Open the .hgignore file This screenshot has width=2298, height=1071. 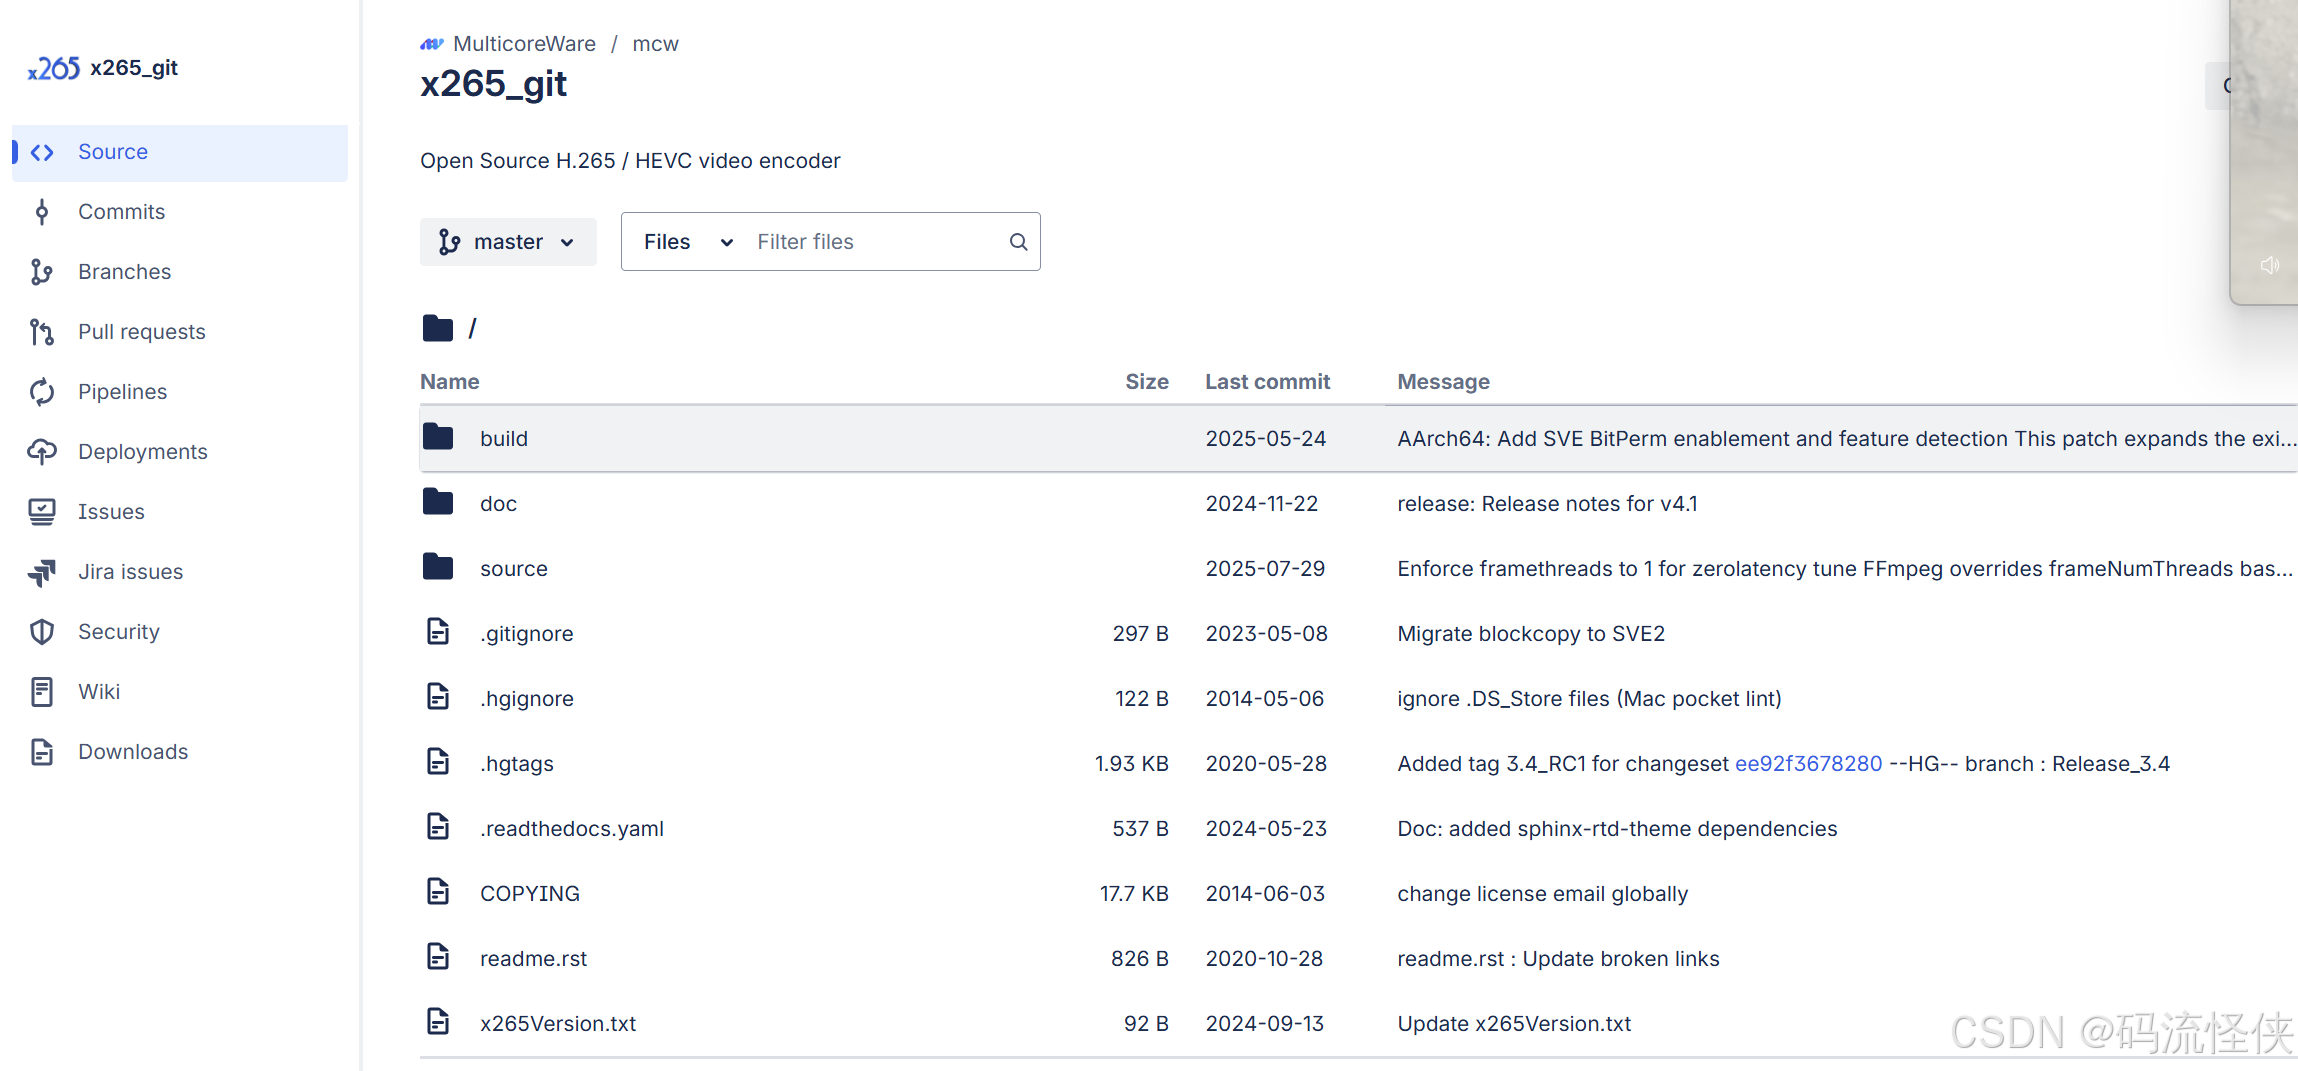pos(527,699)
